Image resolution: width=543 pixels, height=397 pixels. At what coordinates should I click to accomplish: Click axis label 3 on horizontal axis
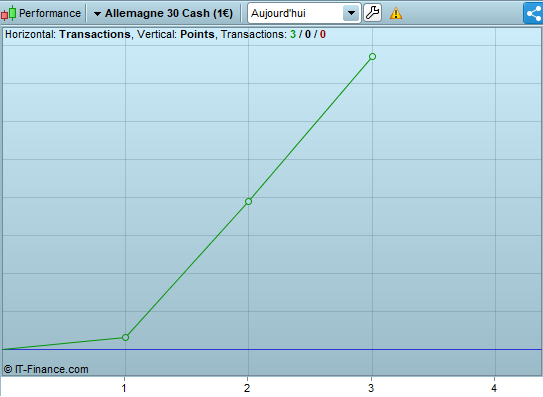pyautogui.click(x=371, y=388)
